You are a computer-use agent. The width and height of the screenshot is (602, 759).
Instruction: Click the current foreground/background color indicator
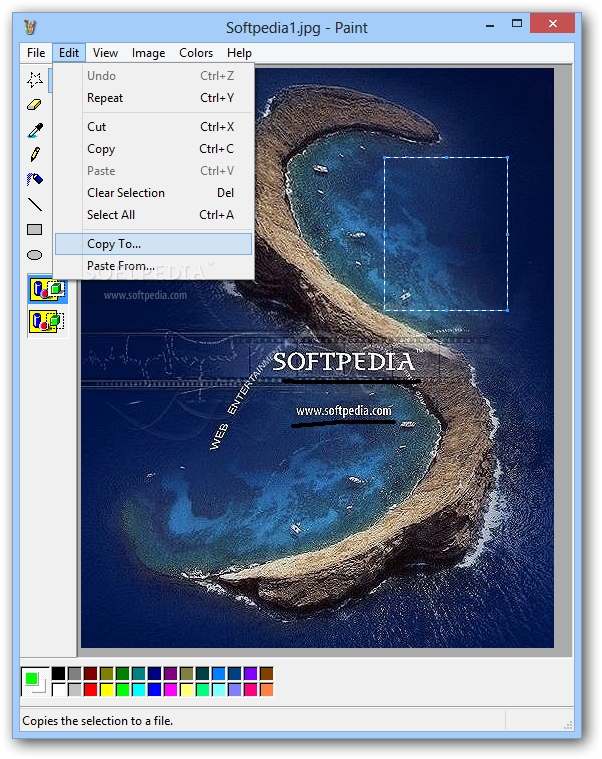click(x=35, y=682)
